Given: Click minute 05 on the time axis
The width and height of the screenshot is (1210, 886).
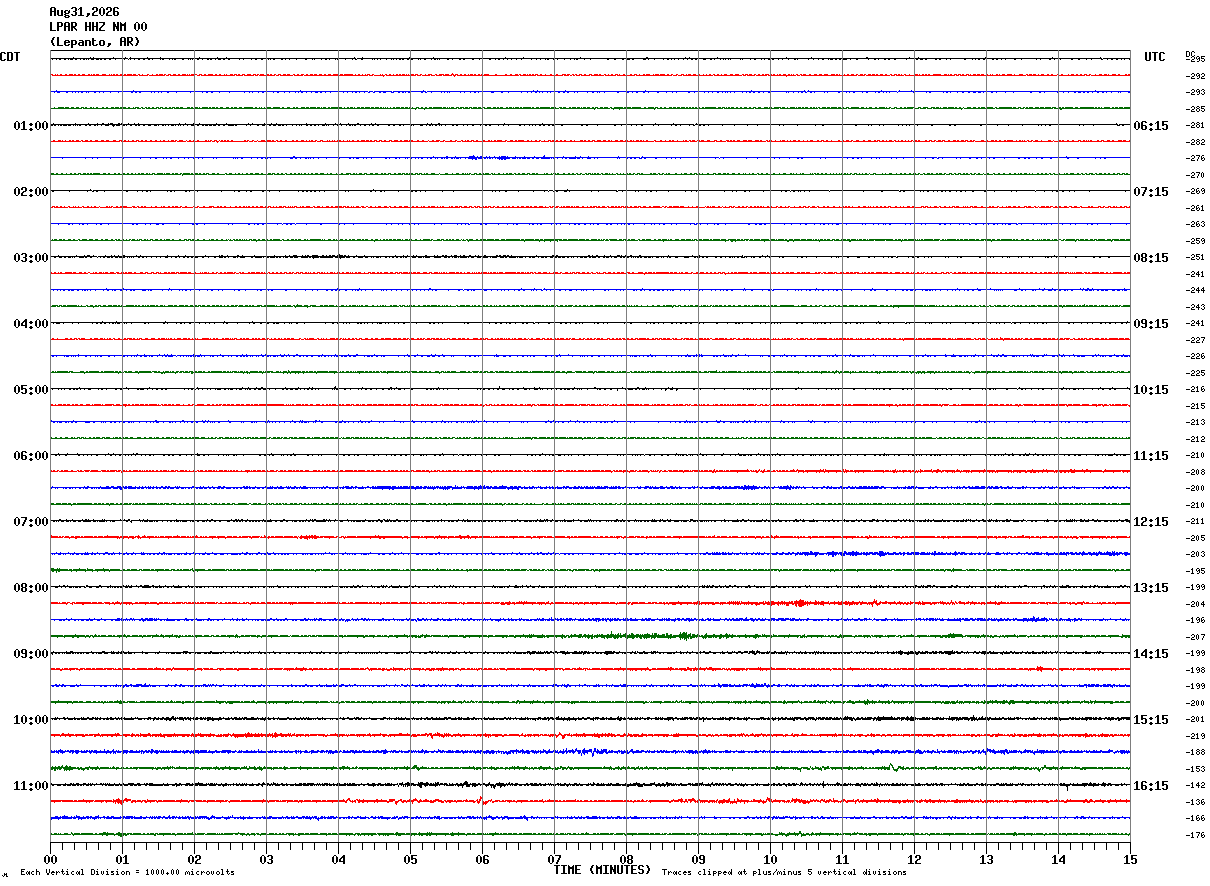Looking at the screenshot, I should coord(410,860).
